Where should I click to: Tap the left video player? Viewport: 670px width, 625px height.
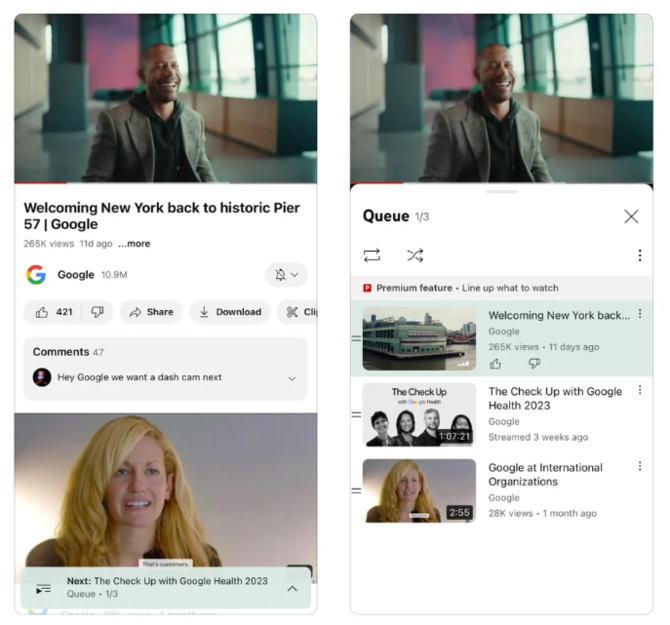point(166,98)
